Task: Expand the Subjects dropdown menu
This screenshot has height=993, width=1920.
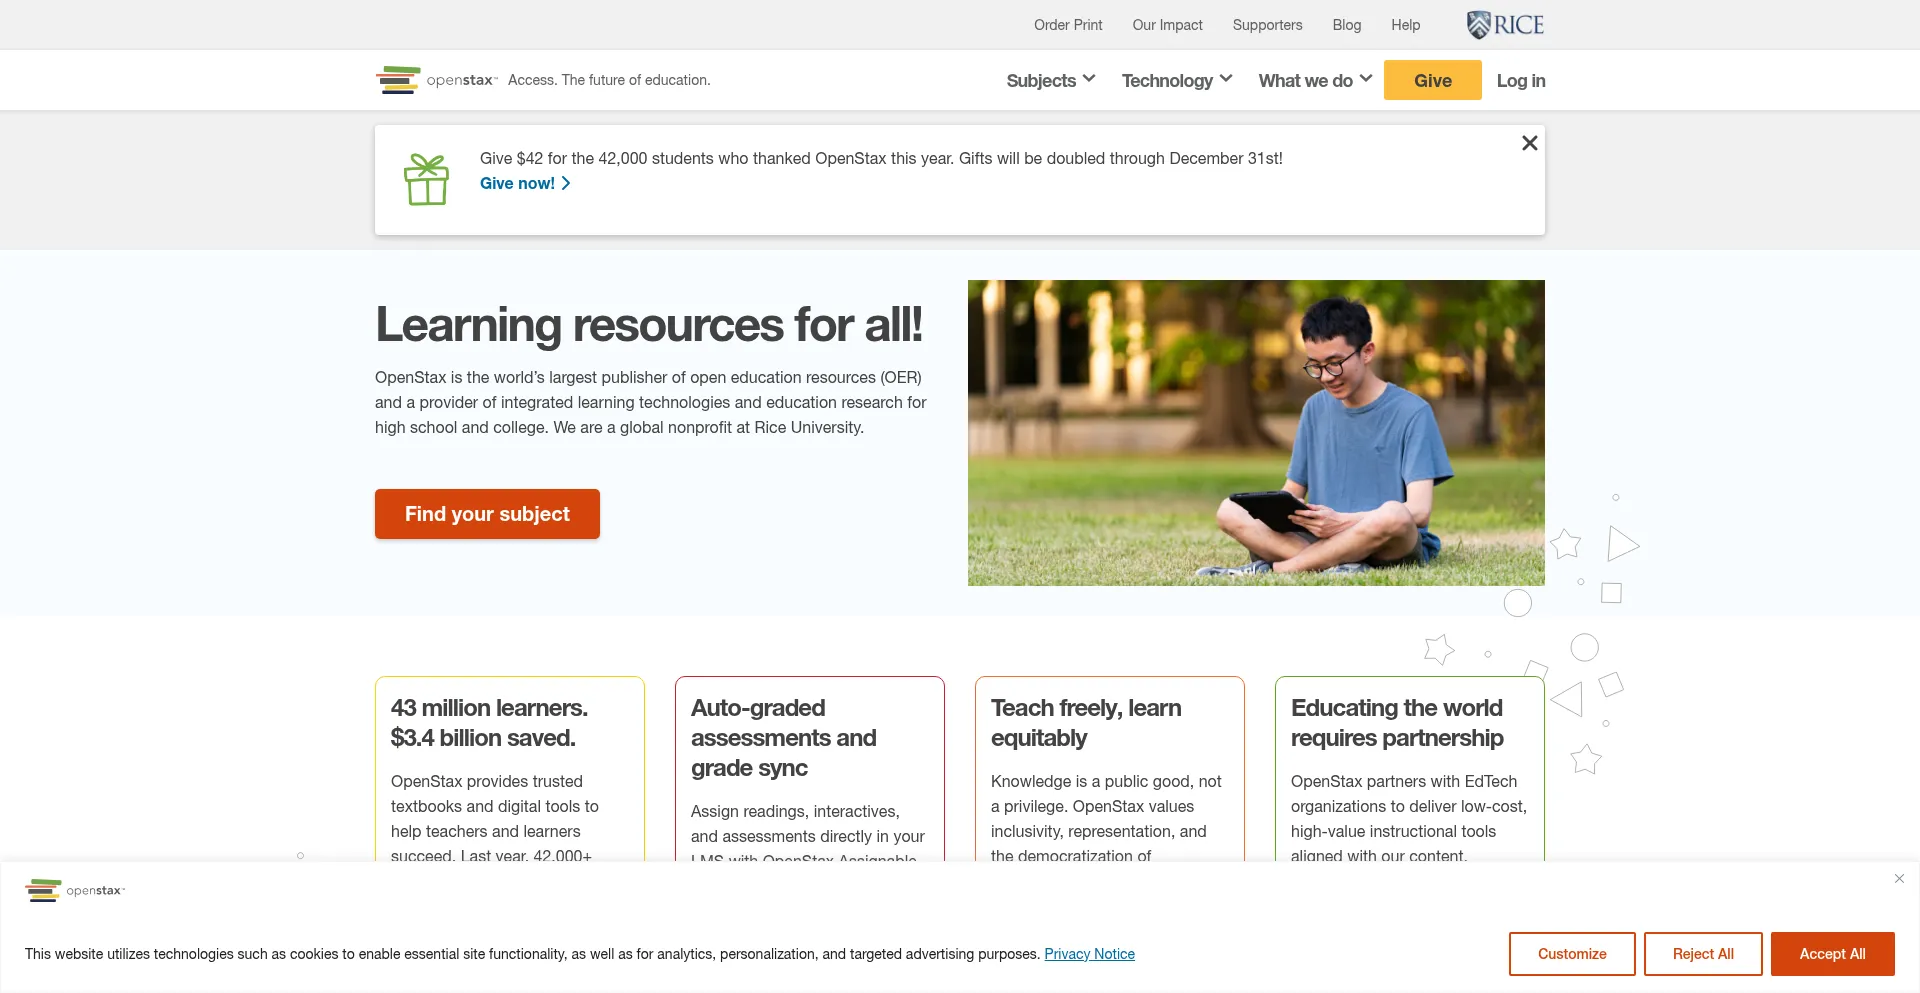Action: click(x=1050, y=80)
